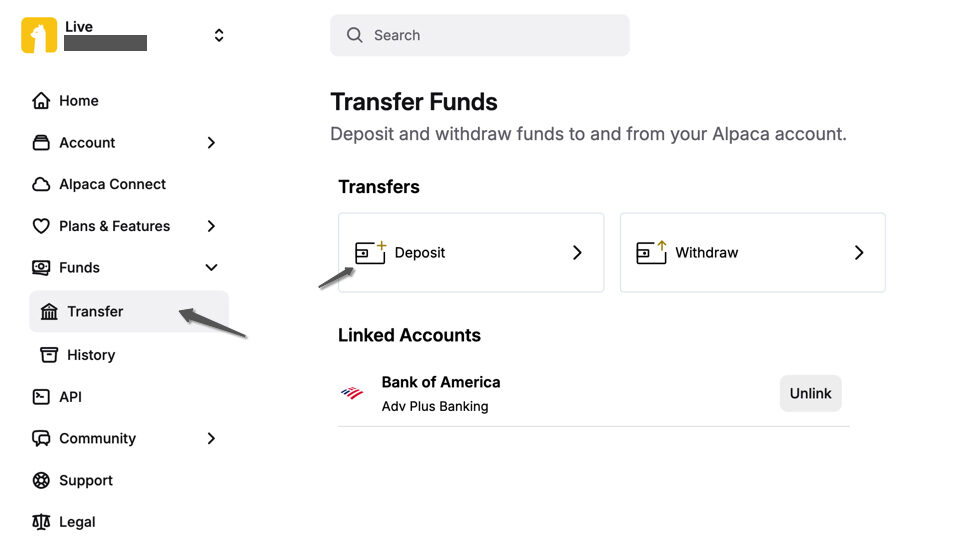Collapse the Funds section chevron
The image size is (970, 556).
(x=211, y=268)
